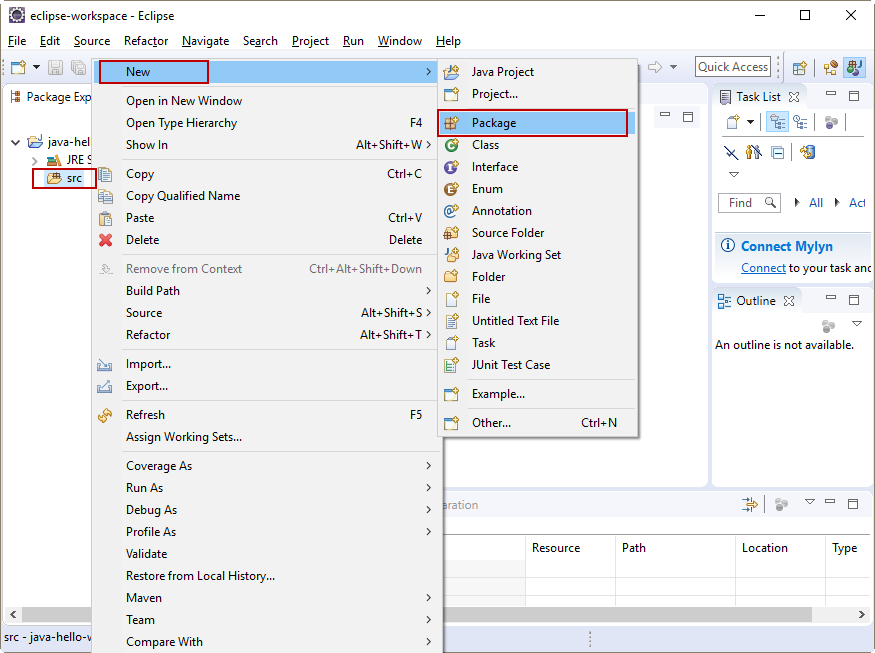Select the src folder in Package Explorer
Viewport: 875px width, 653px height.
[65, 179]
